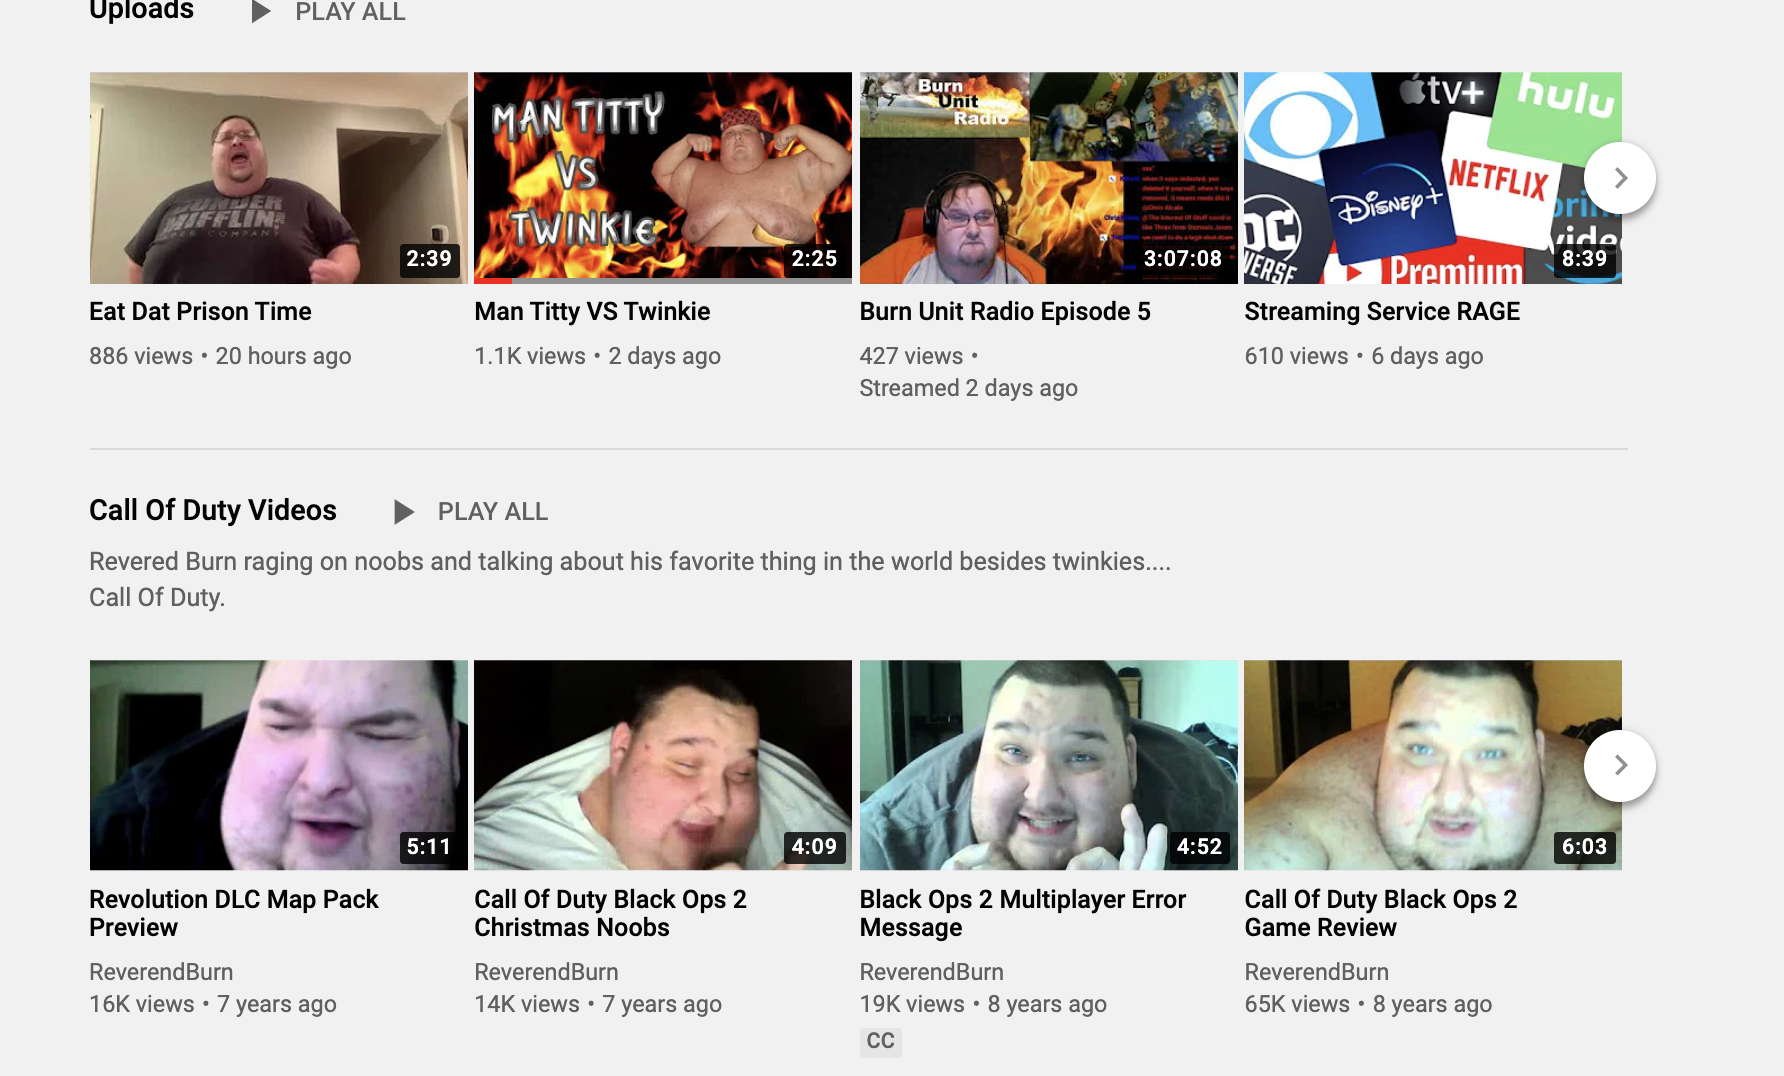
Task: Click the title Man Titty VS Twinkie
Action: click(592, 312)
